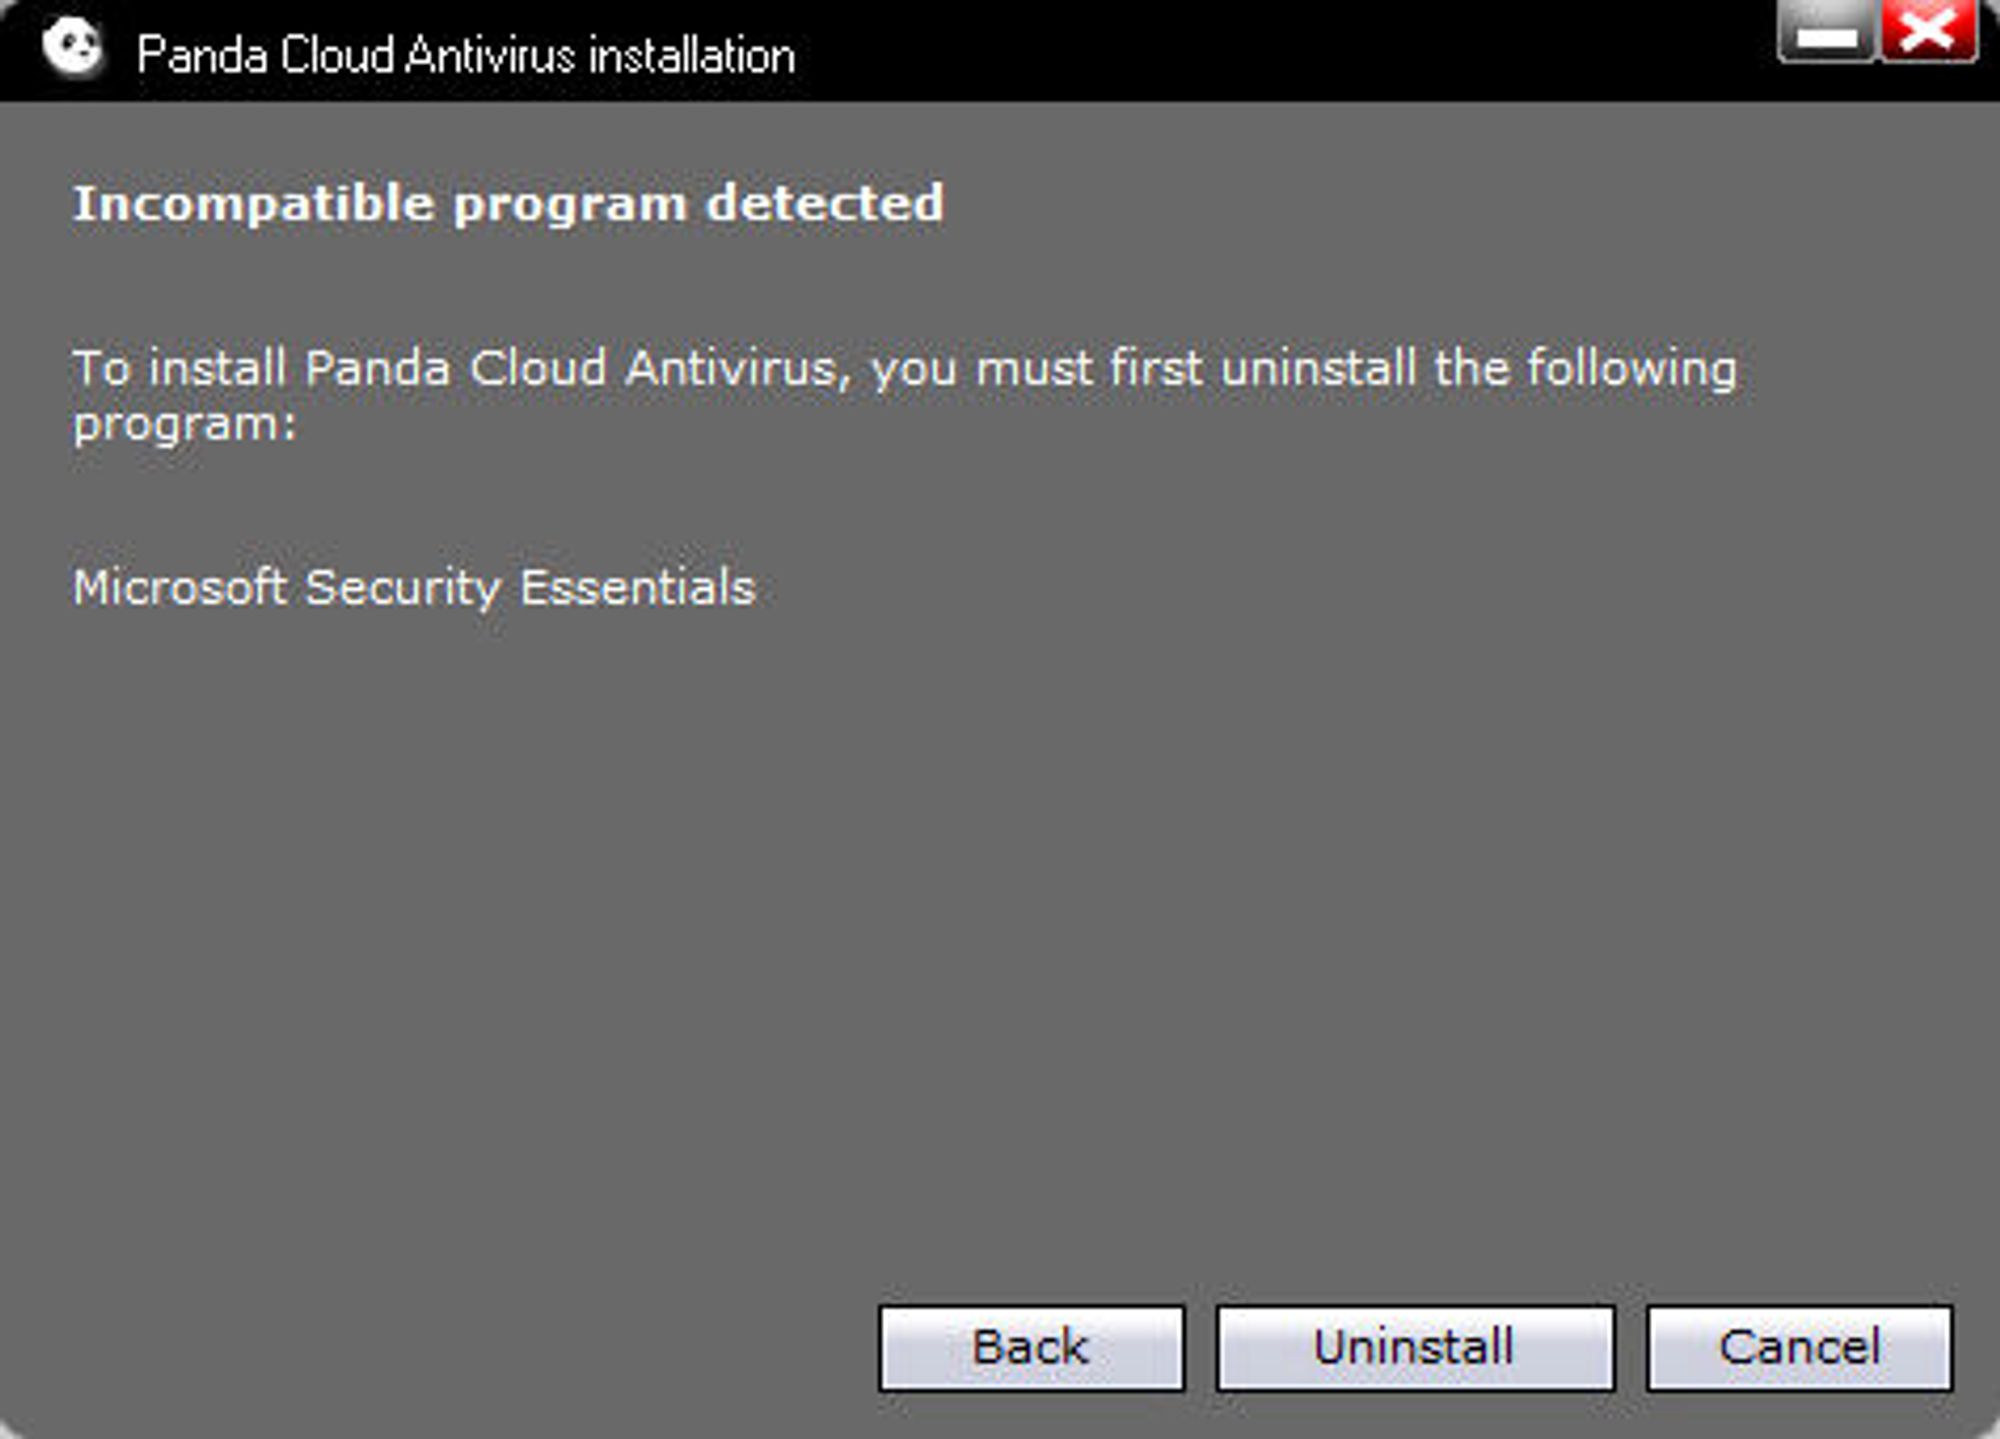Viewport: 2000px width, 1439px height.
Task: Click the word 'detected' in the bold heading
Action: (x=825, y=203)
